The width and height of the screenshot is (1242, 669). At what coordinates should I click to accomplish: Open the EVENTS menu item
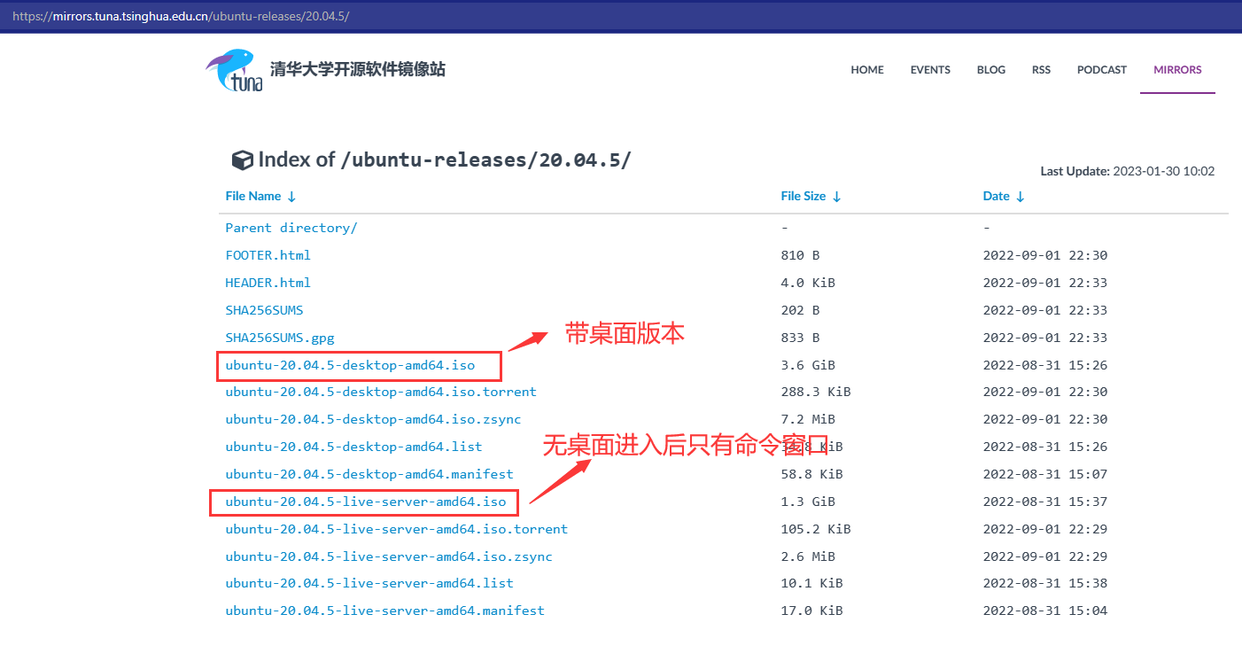930,70
